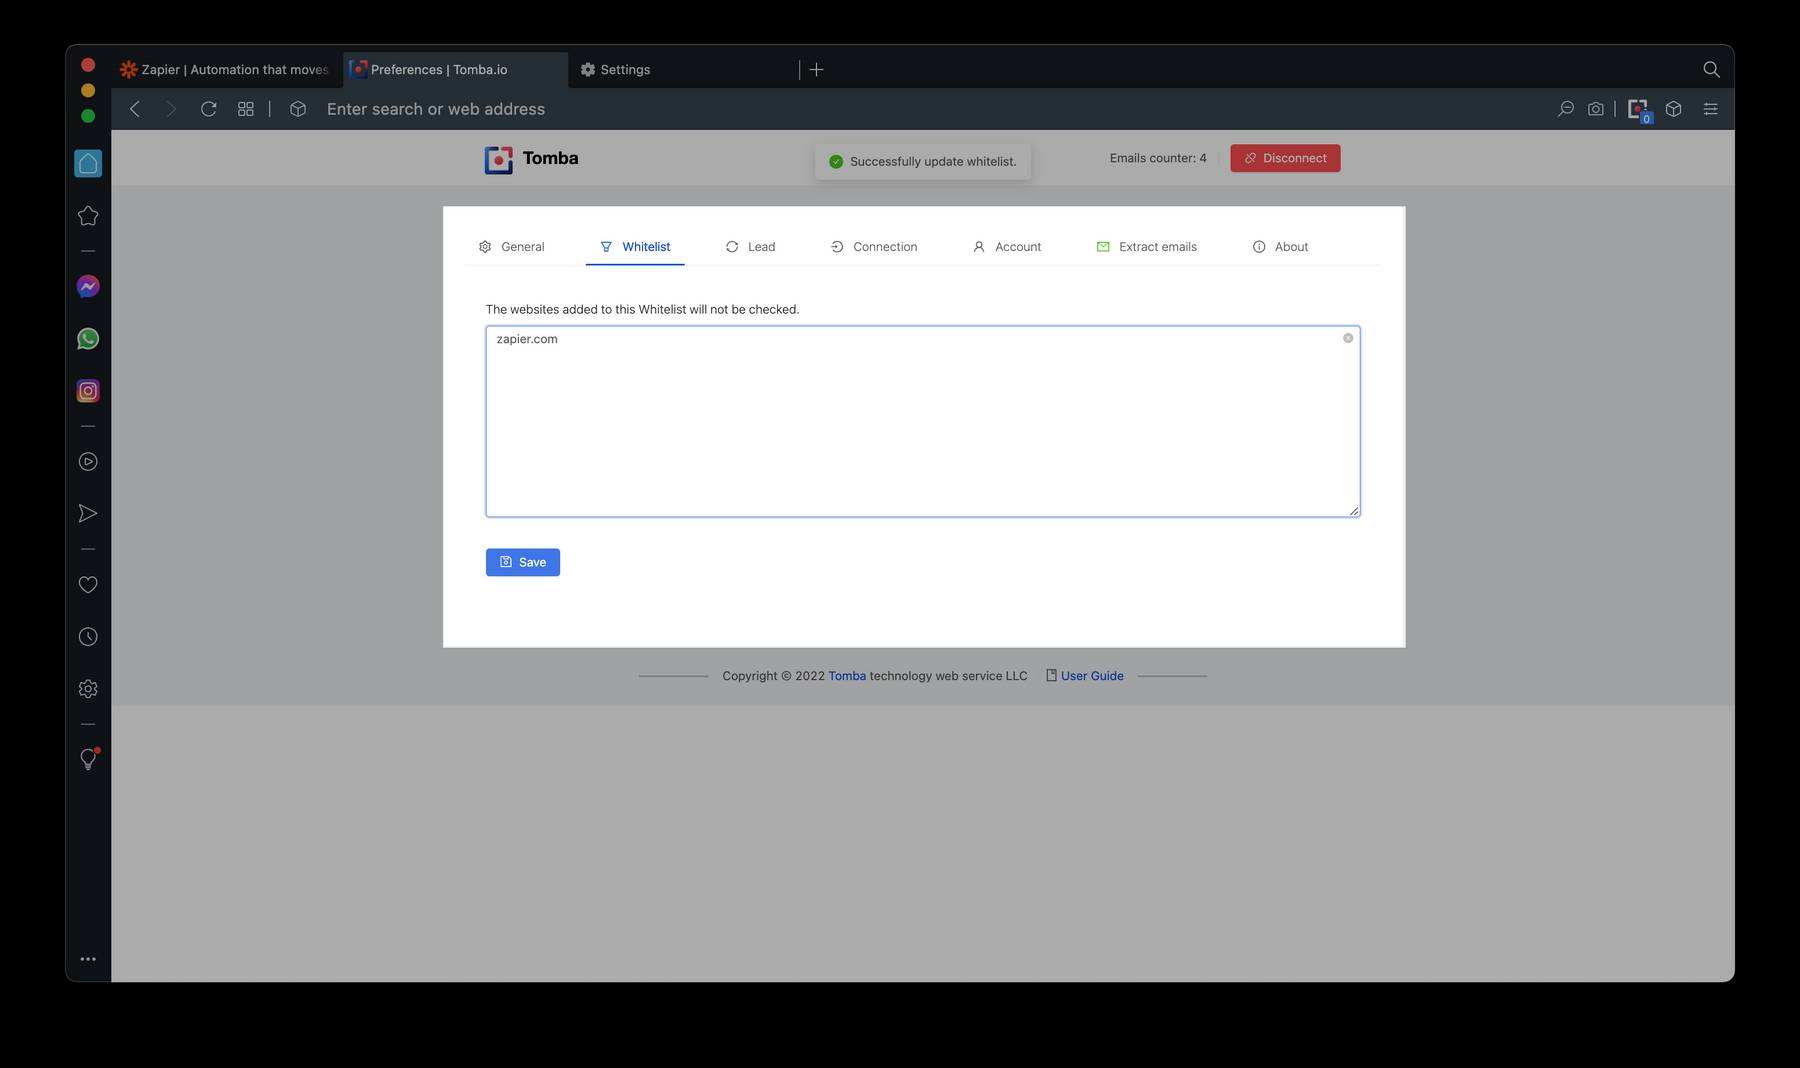Click the Save button

[523, 562]
